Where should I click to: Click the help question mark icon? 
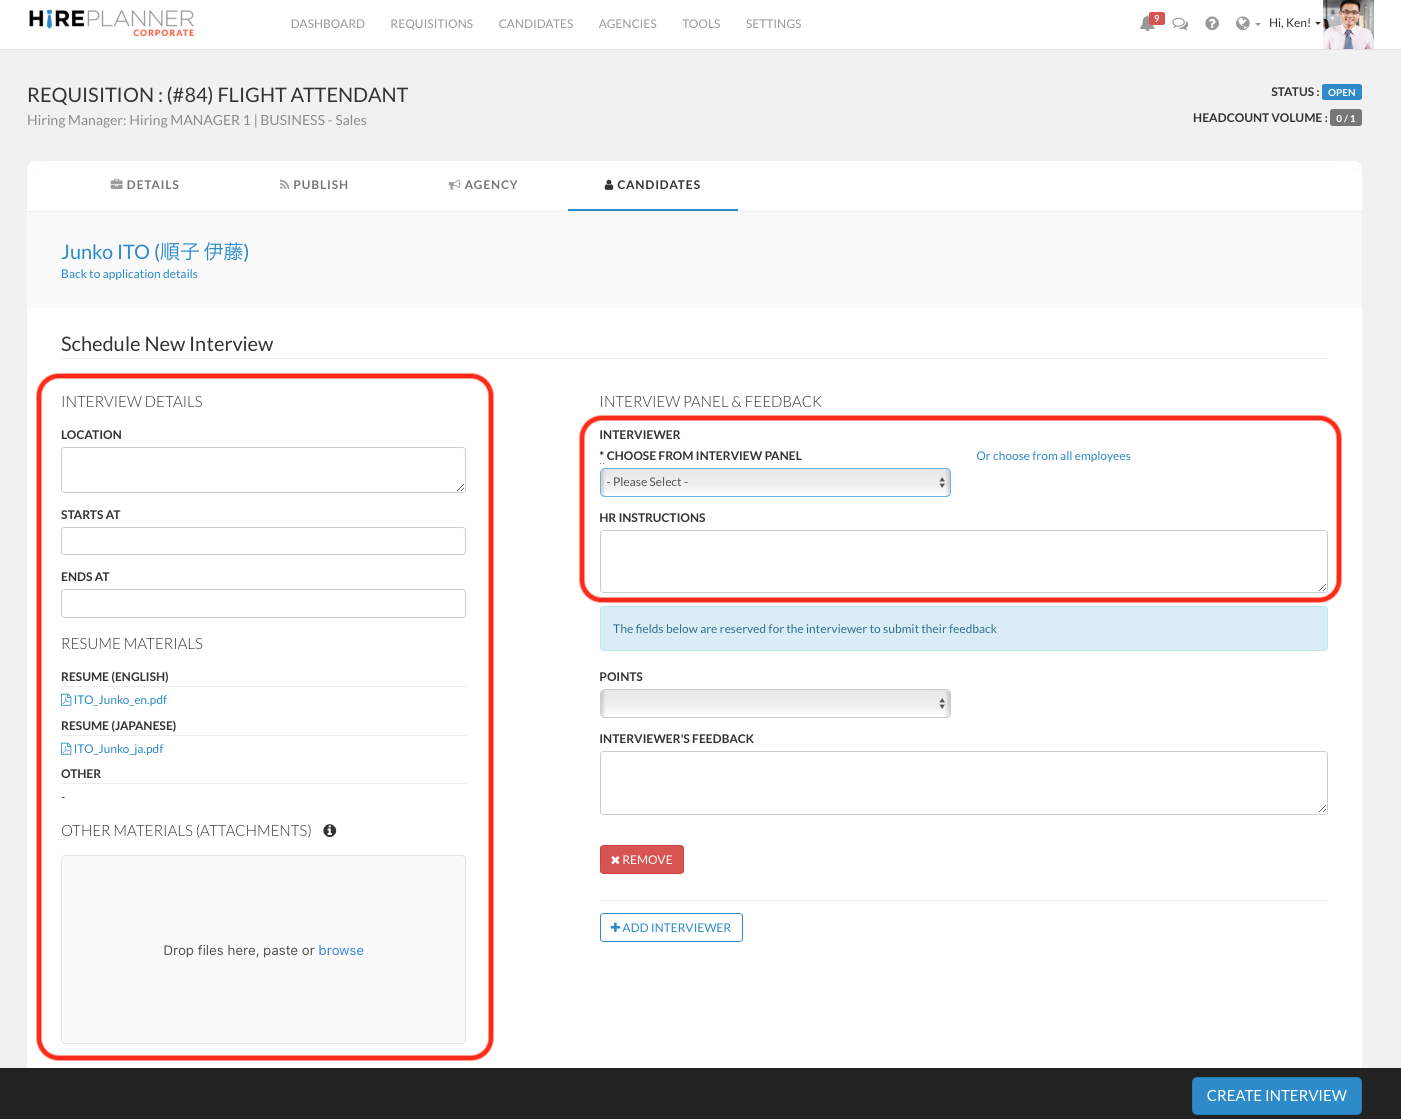coord(1212,24)
